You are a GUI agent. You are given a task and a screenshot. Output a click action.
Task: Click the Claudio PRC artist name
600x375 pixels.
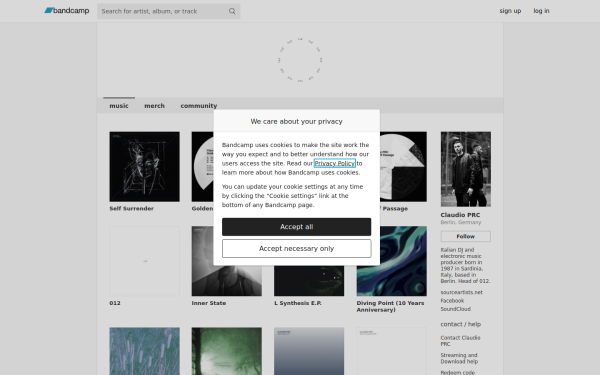point(460,215)
